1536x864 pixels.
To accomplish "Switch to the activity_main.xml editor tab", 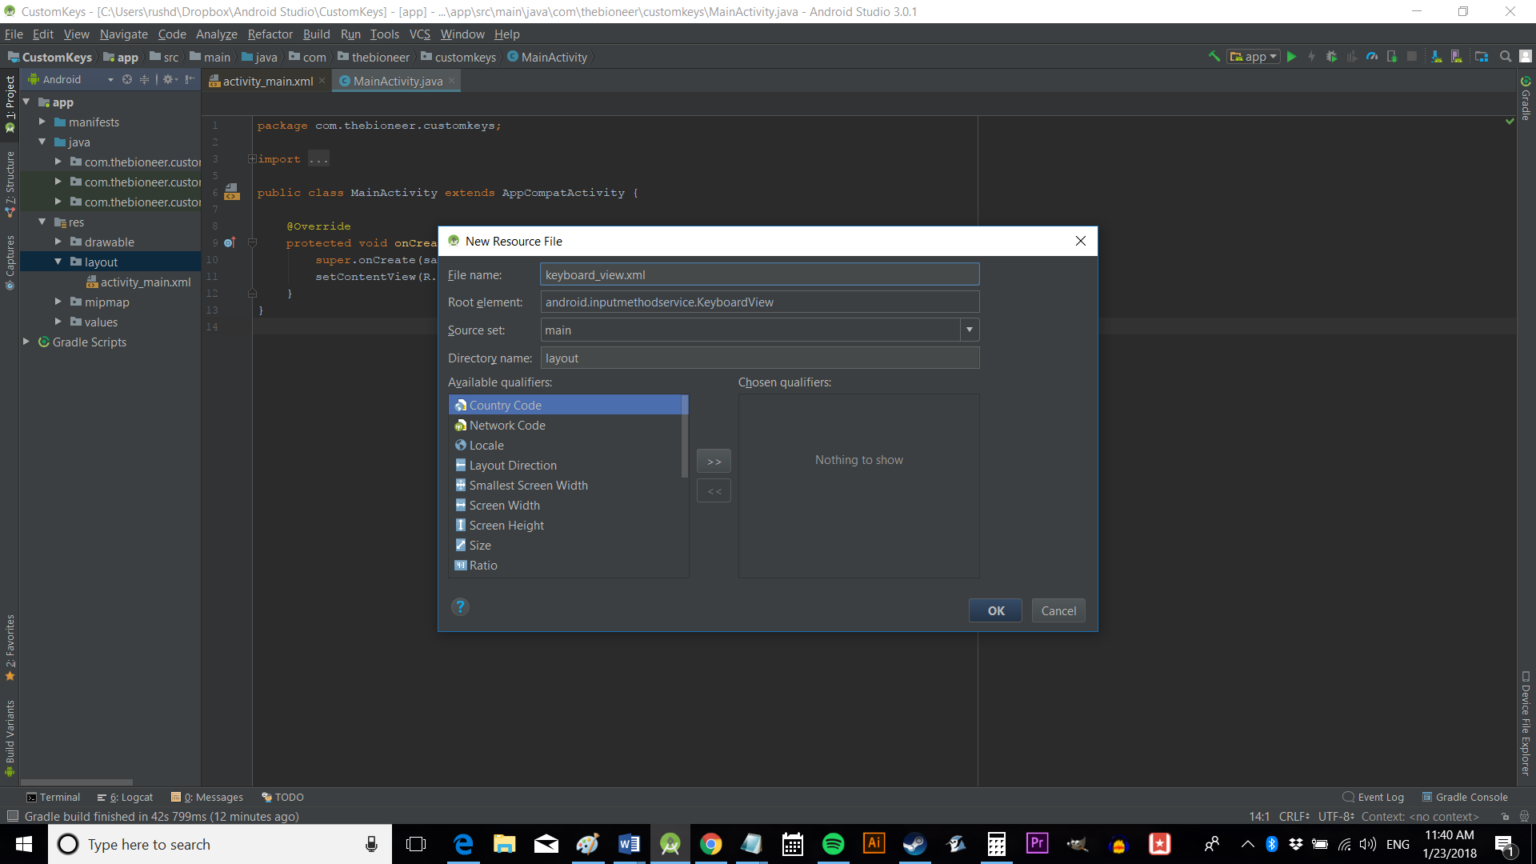I will [267, 81].
